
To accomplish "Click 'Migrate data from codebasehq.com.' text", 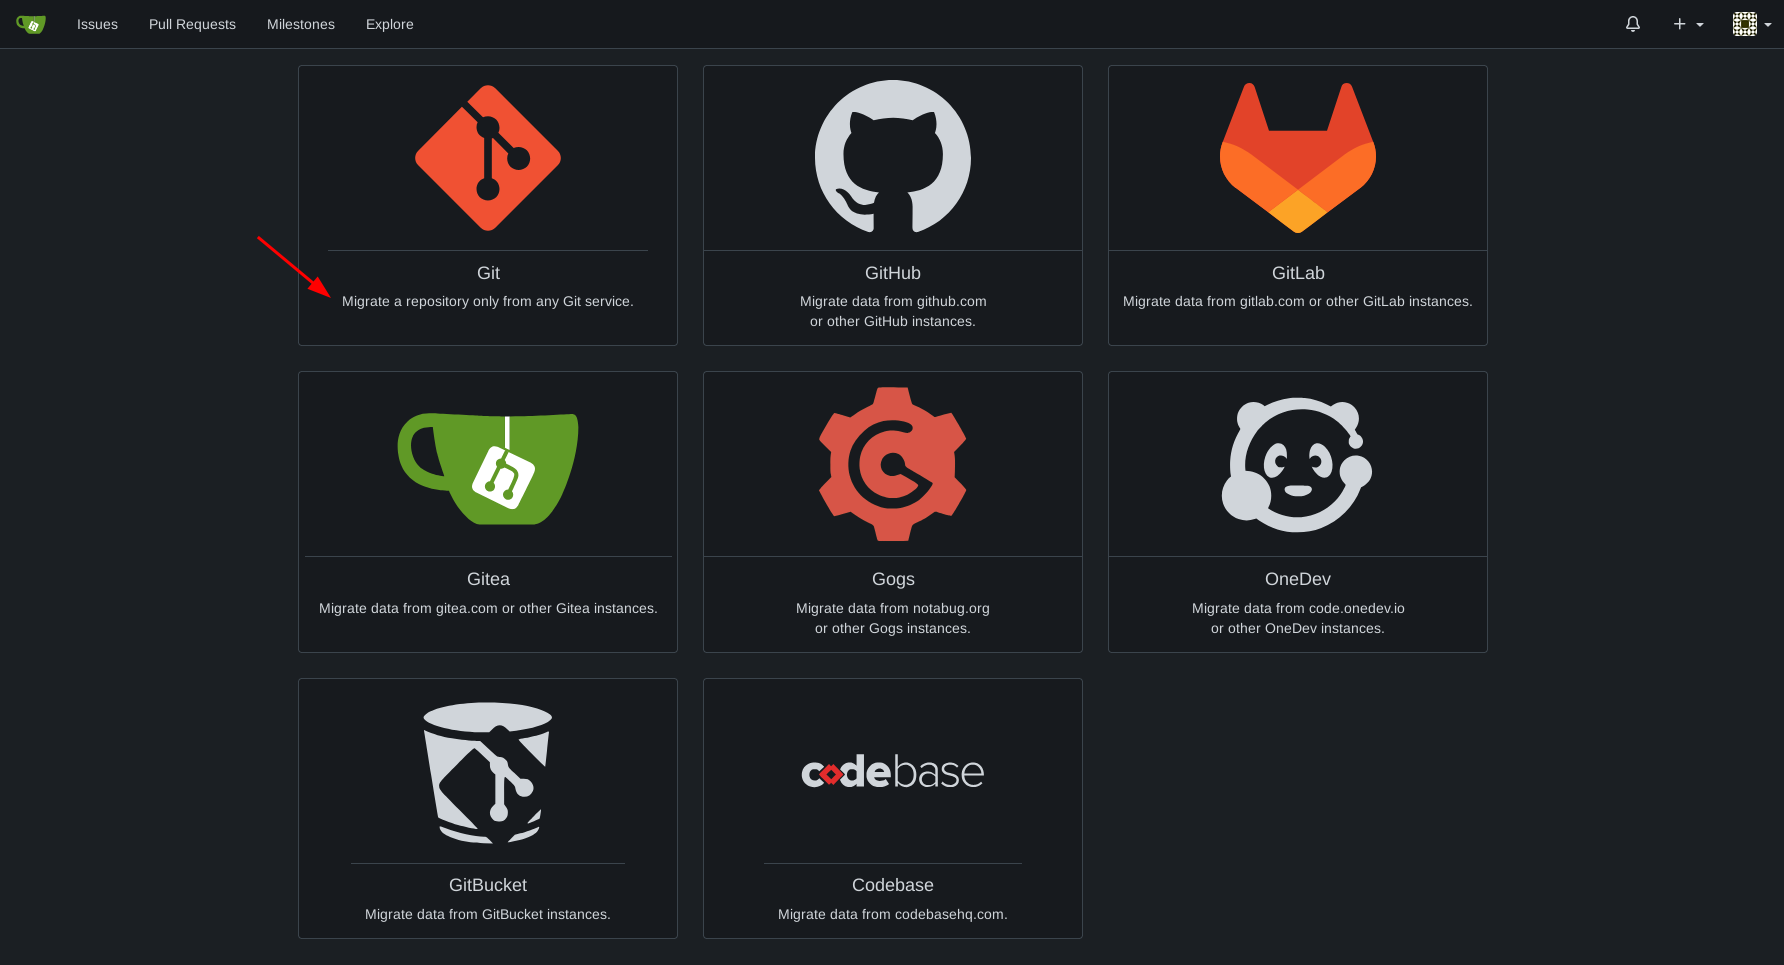I will [893, 914].
